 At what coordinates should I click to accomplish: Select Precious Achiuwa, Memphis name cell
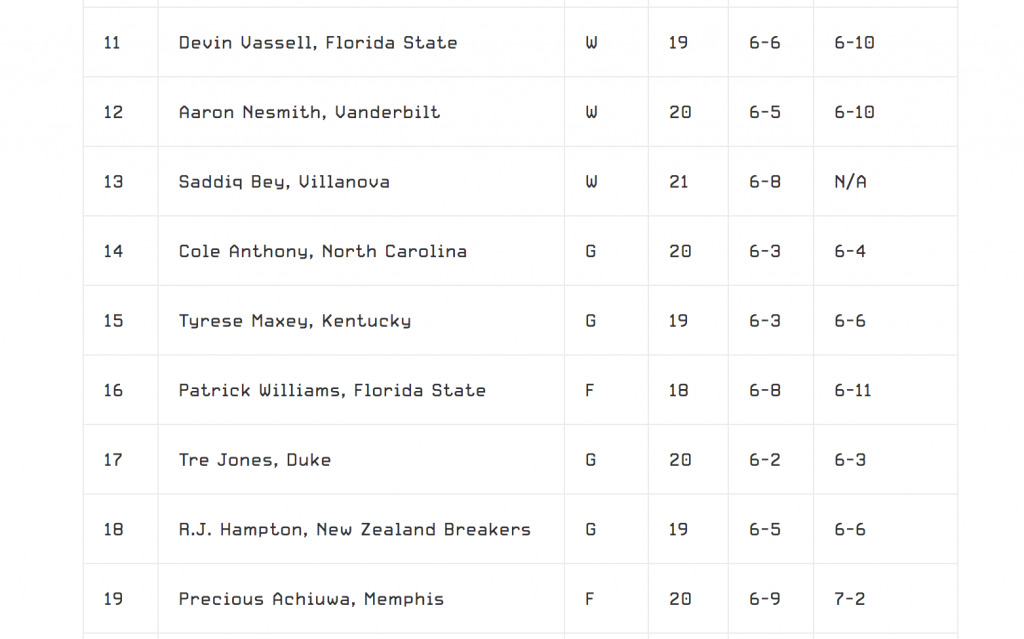361,599
